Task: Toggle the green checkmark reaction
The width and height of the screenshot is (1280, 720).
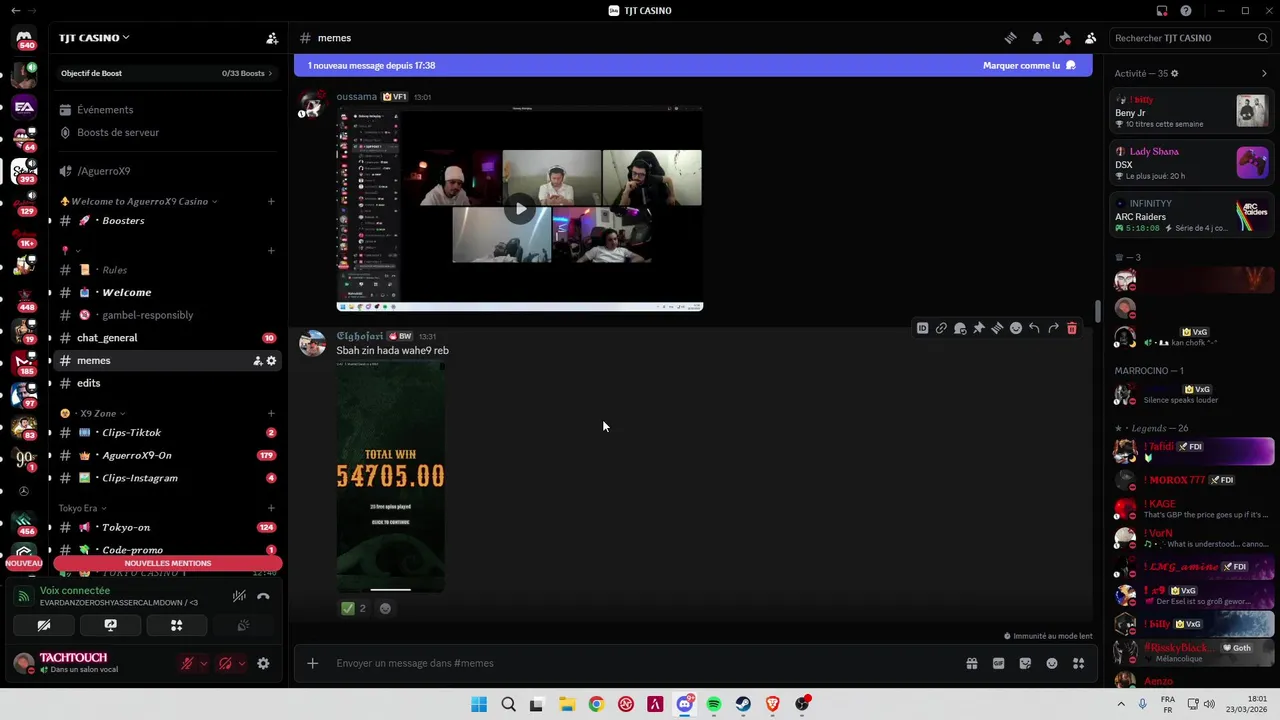Action: point(354,608)
